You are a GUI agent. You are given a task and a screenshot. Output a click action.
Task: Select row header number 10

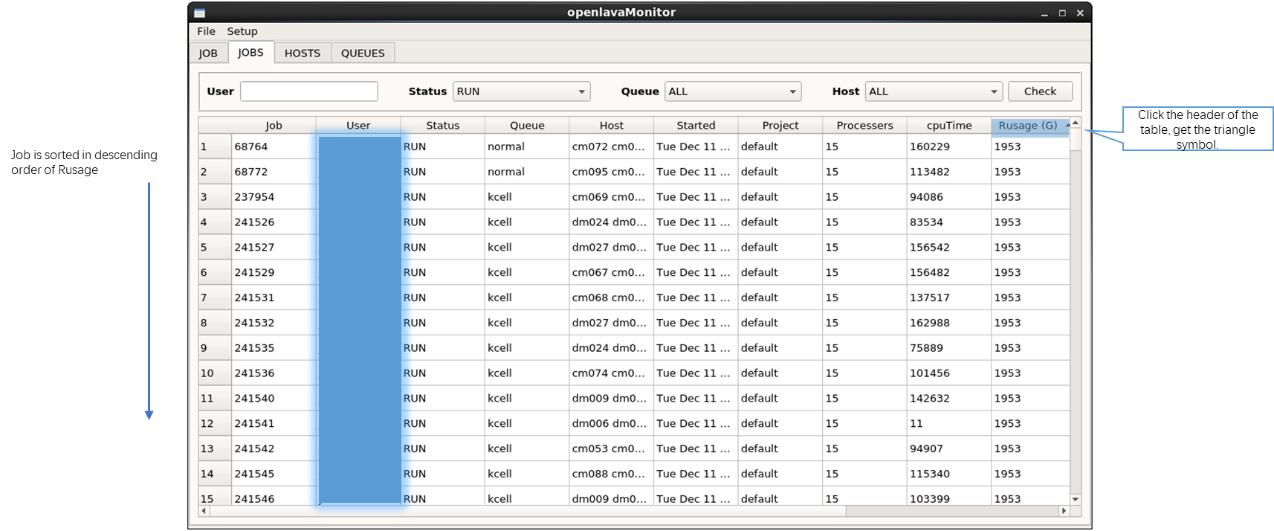pyautogui.click(x=215, y=373)
